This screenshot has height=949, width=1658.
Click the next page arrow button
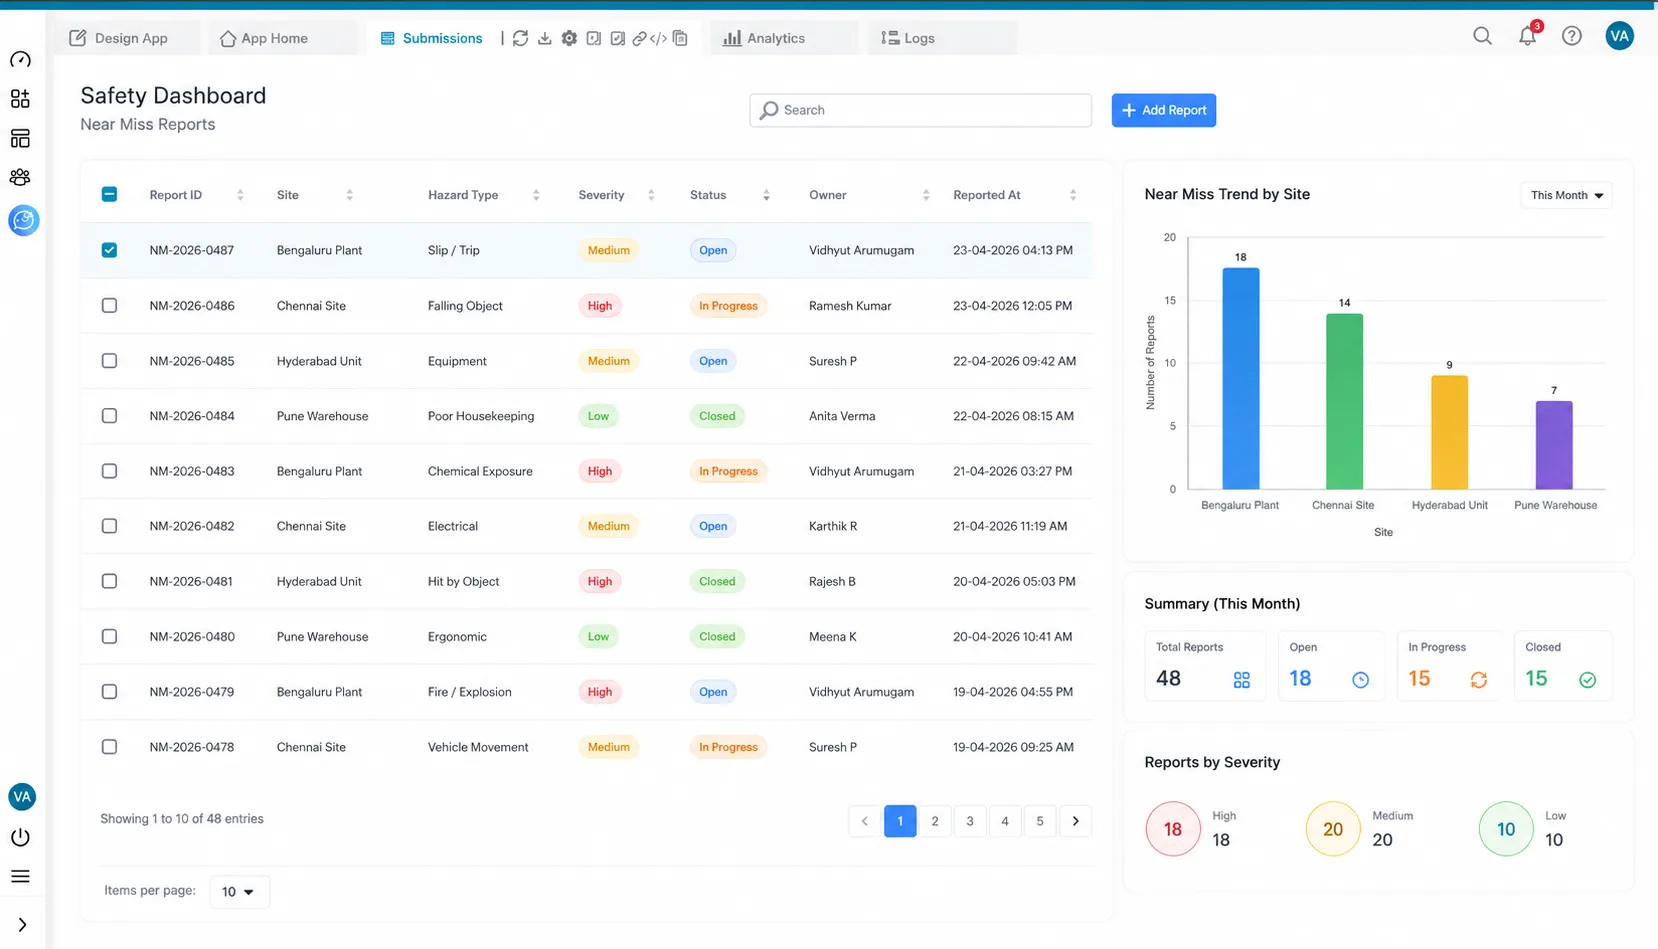click(1075, 821)
